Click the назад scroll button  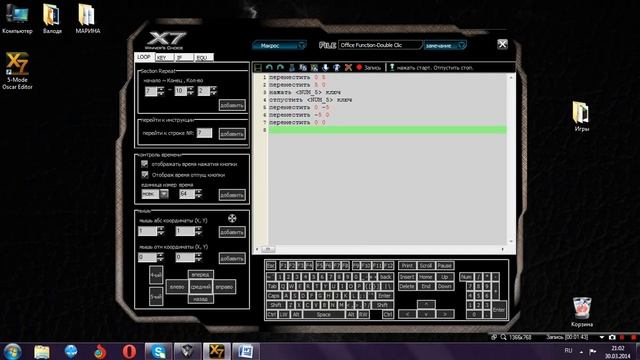[200, 299]
